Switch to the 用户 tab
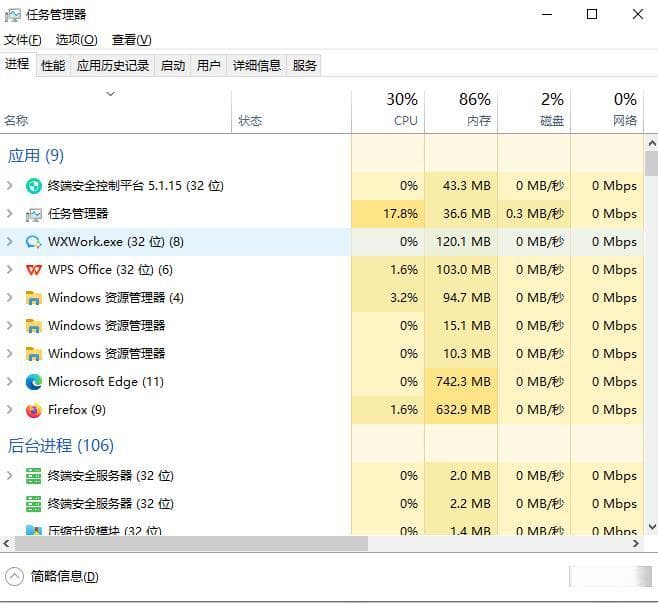658x603 pixels. [209, 65]
